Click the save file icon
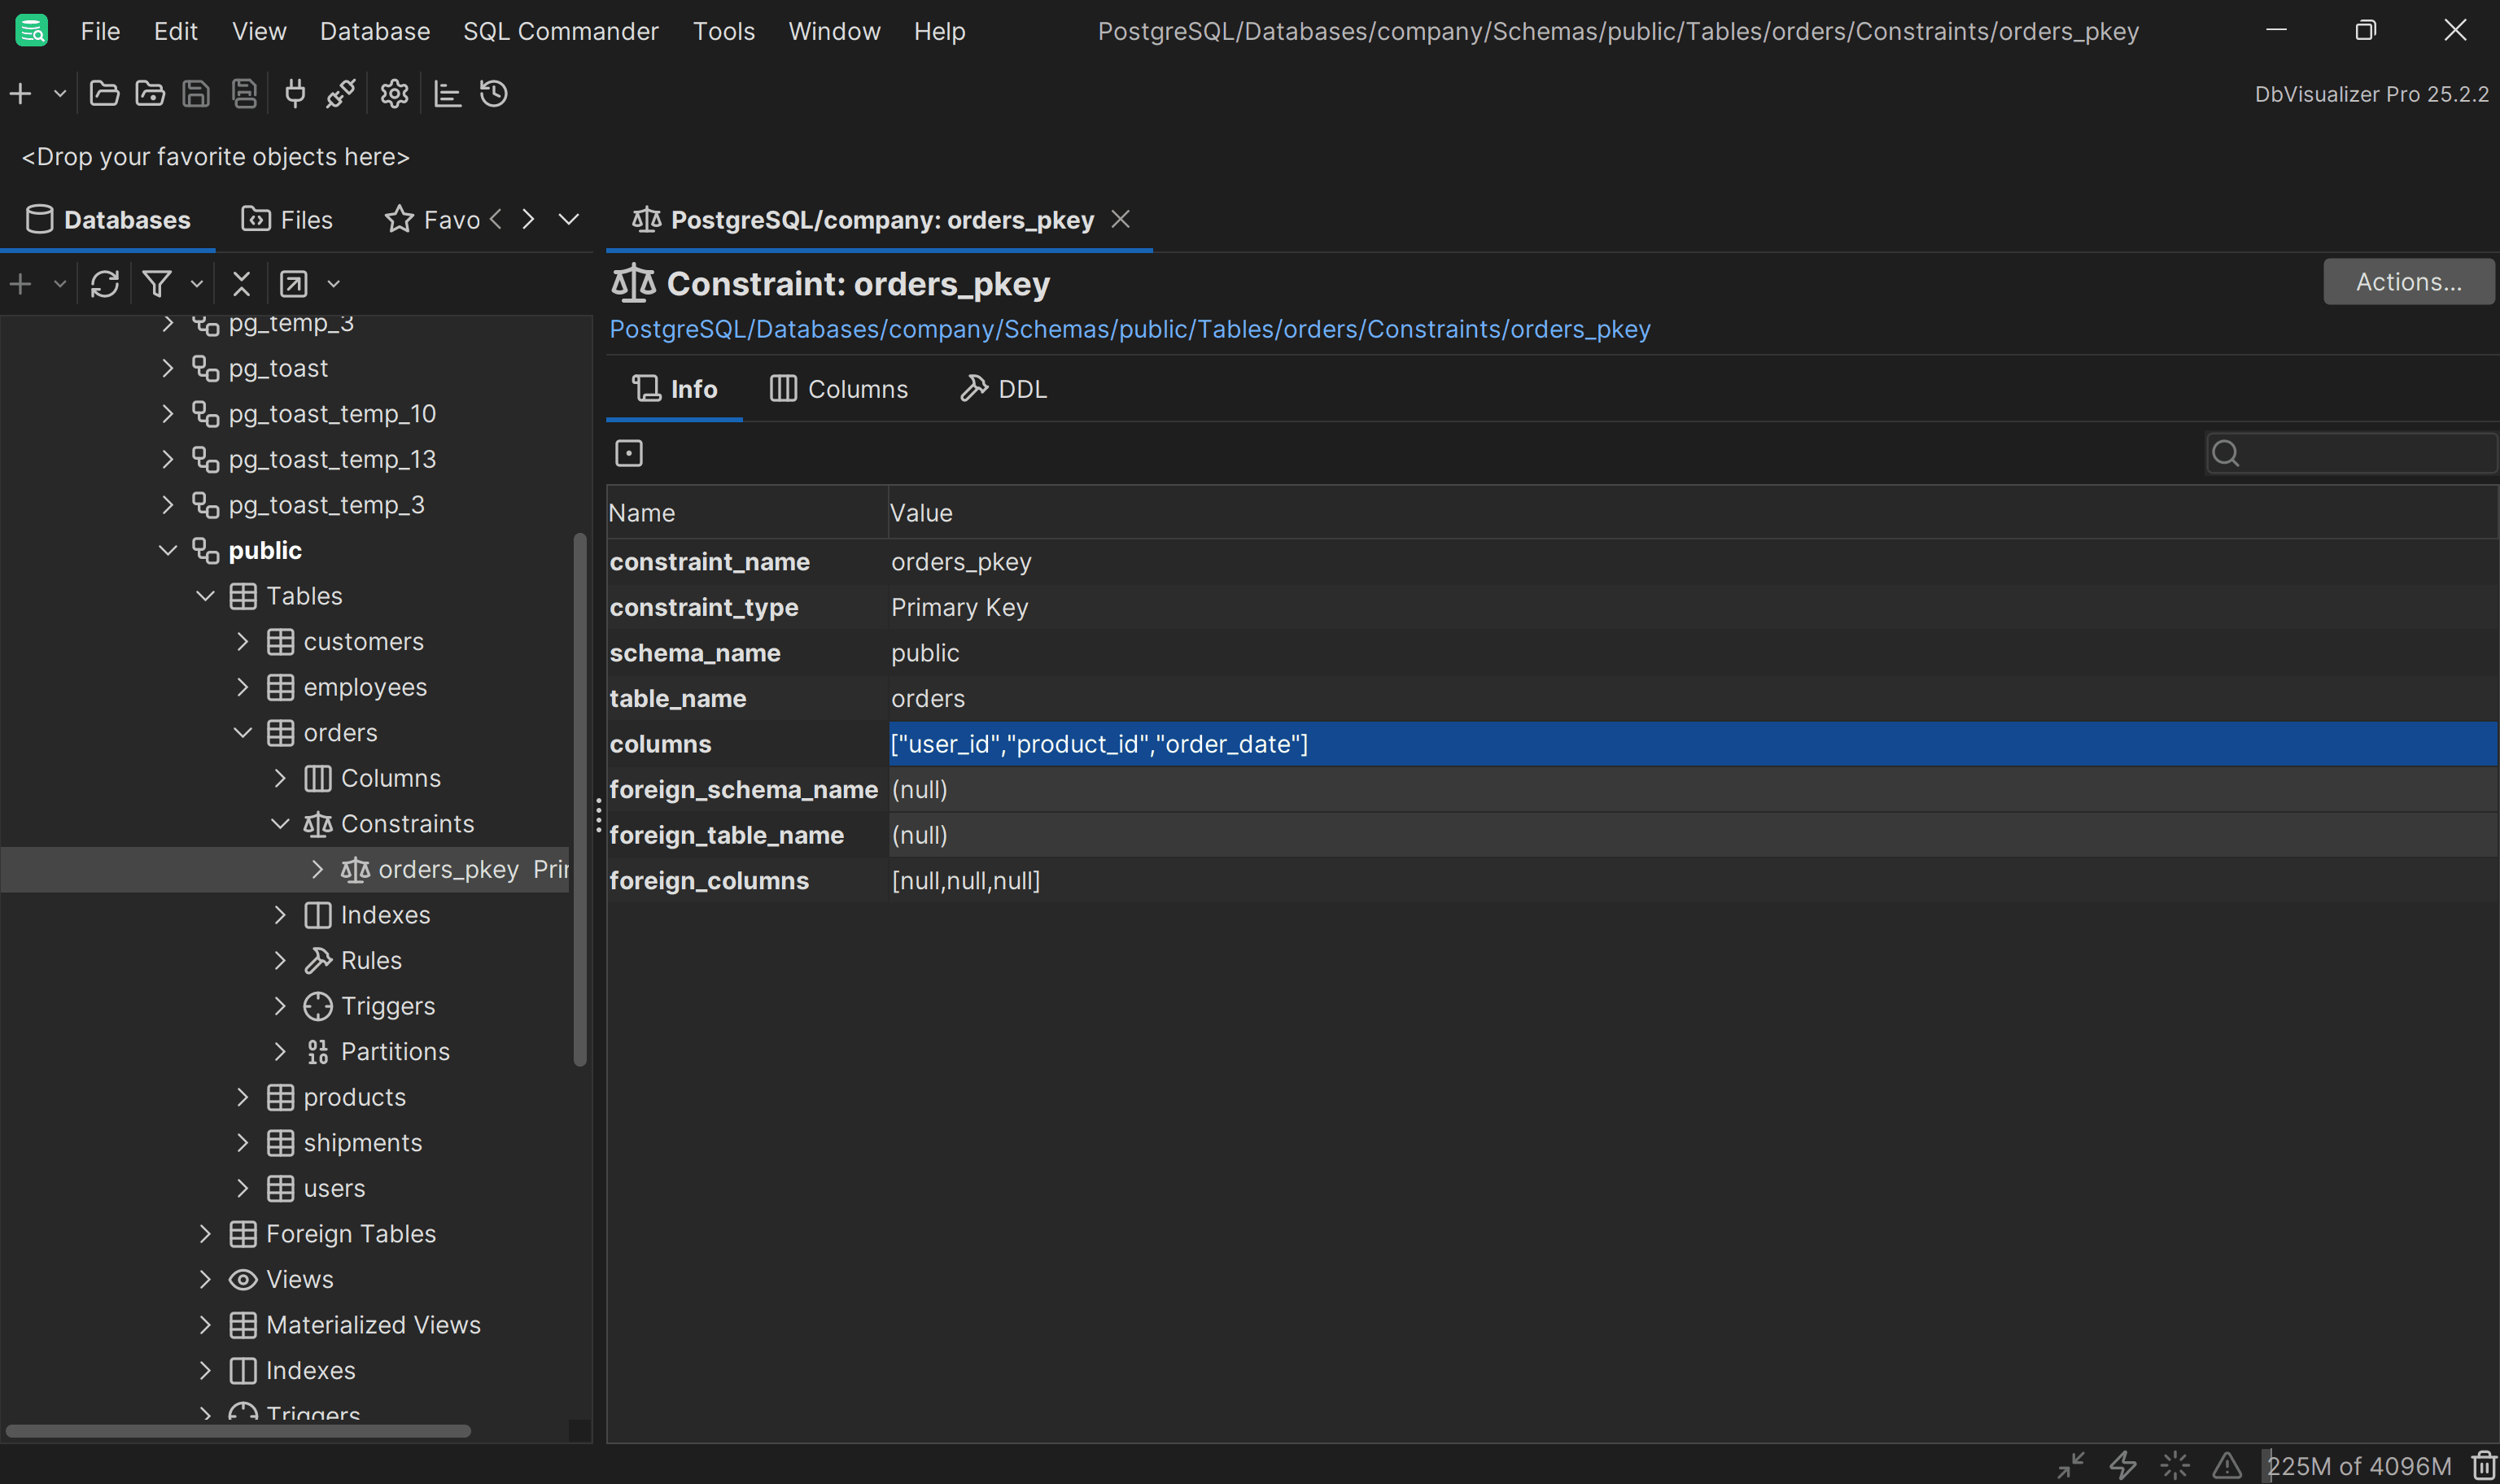Viewport: 2500px width, 1484px height. click(196, 94)
